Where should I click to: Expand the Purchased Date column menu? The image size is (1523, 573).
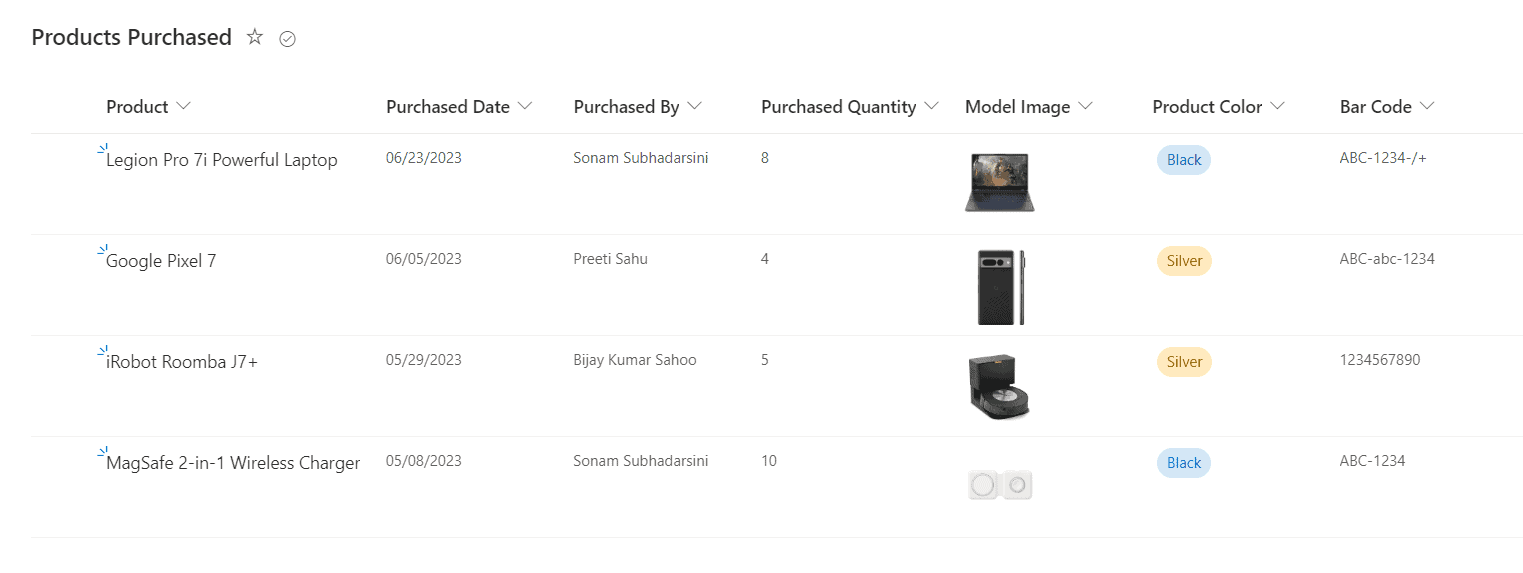click(x=525, y=107)
